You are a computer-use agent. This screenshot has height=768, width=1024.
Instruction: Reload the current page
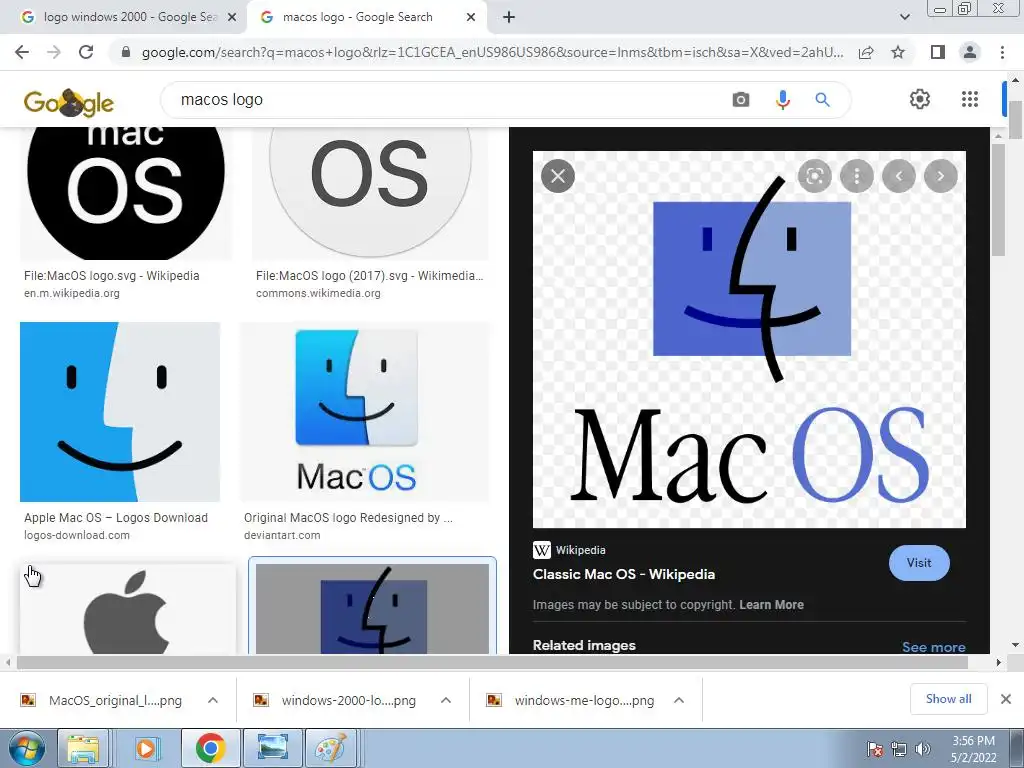click(x=86, y=52)
